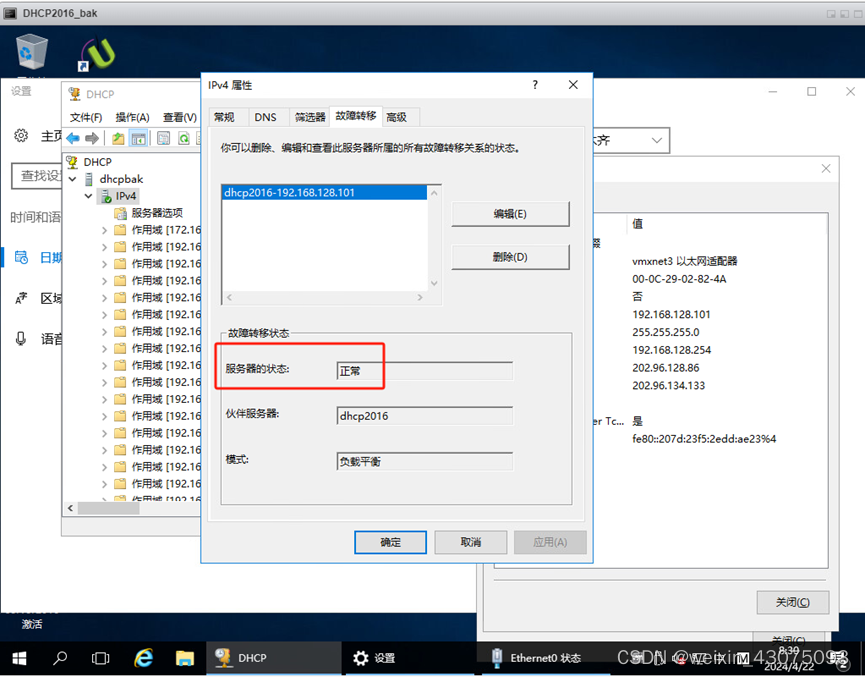Select the dhcpbak server node
865x677 pixels.
[121, 179]
